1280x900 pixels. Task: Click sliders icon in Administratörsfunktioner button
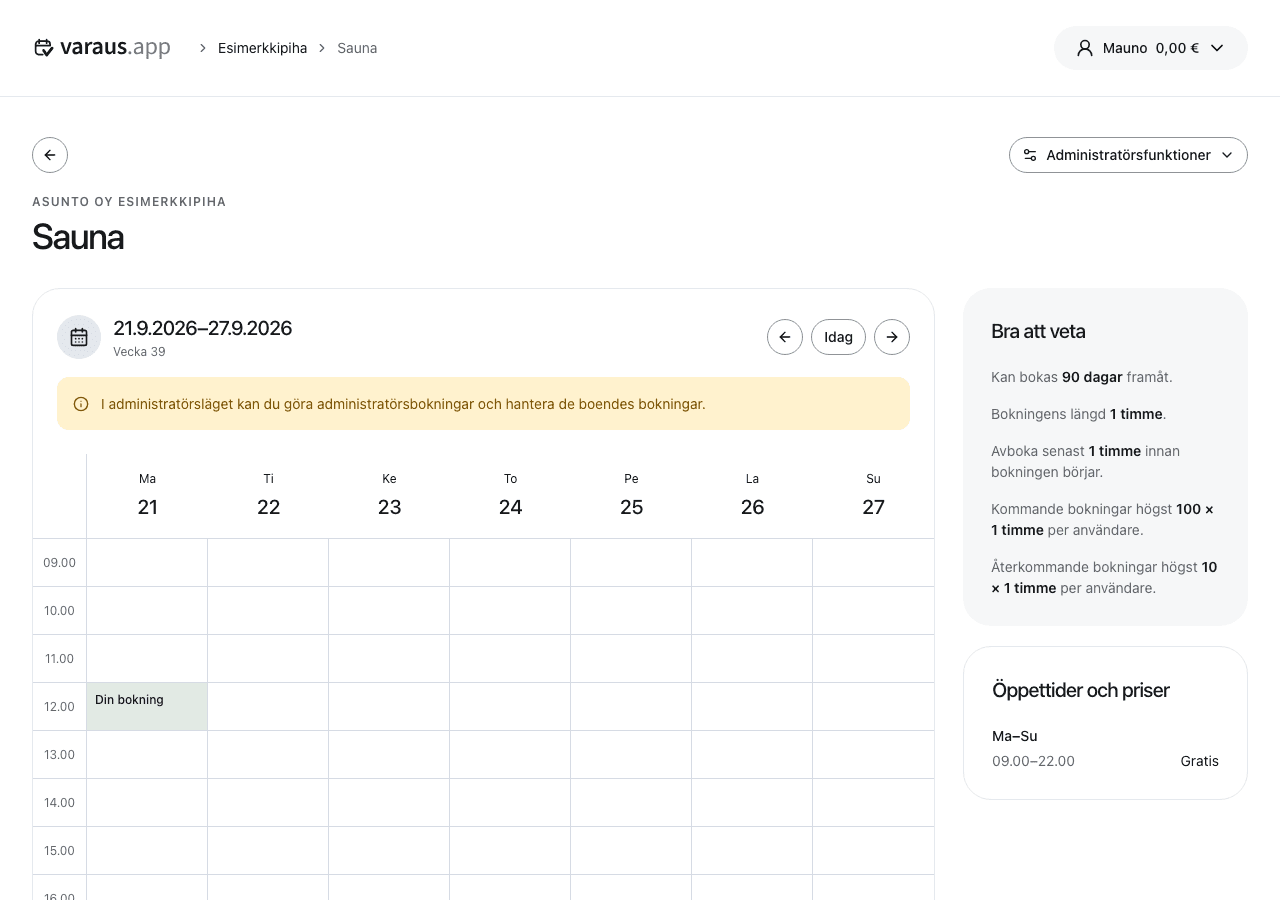tap(1030, 155)
